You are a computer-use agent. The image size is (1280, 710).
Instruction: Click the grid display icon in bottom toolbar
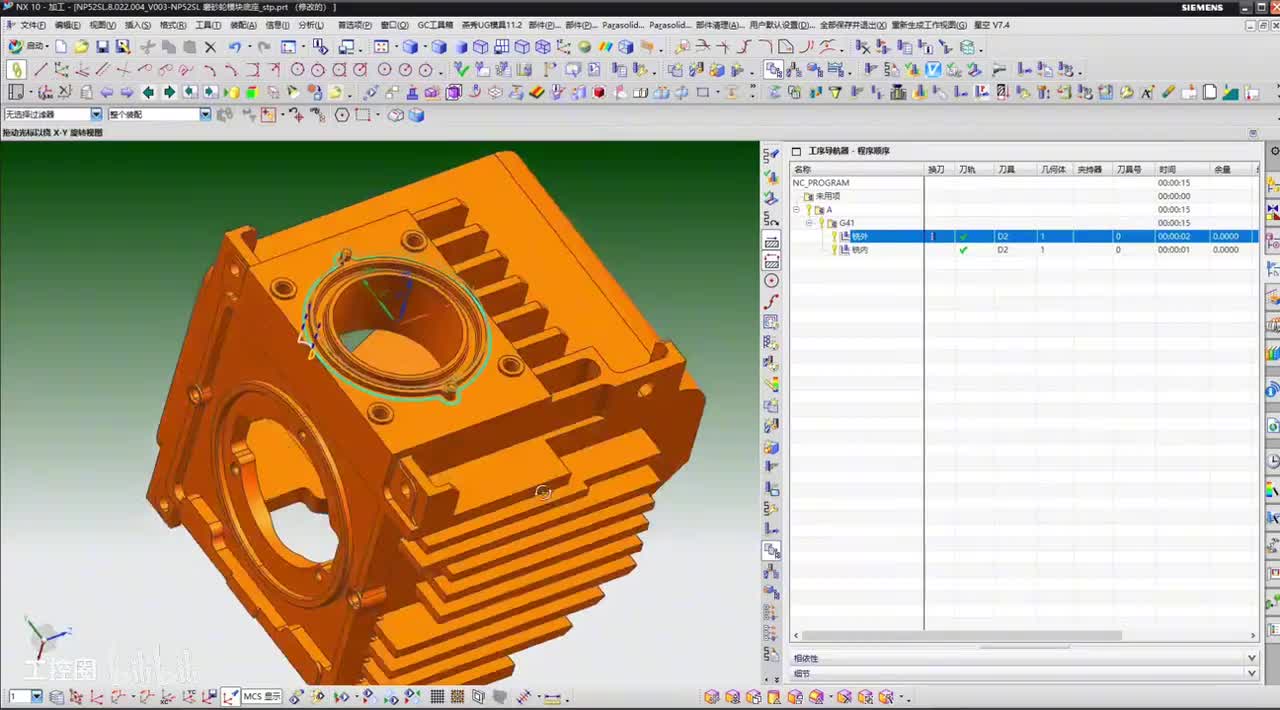click(x=437, y=697)
